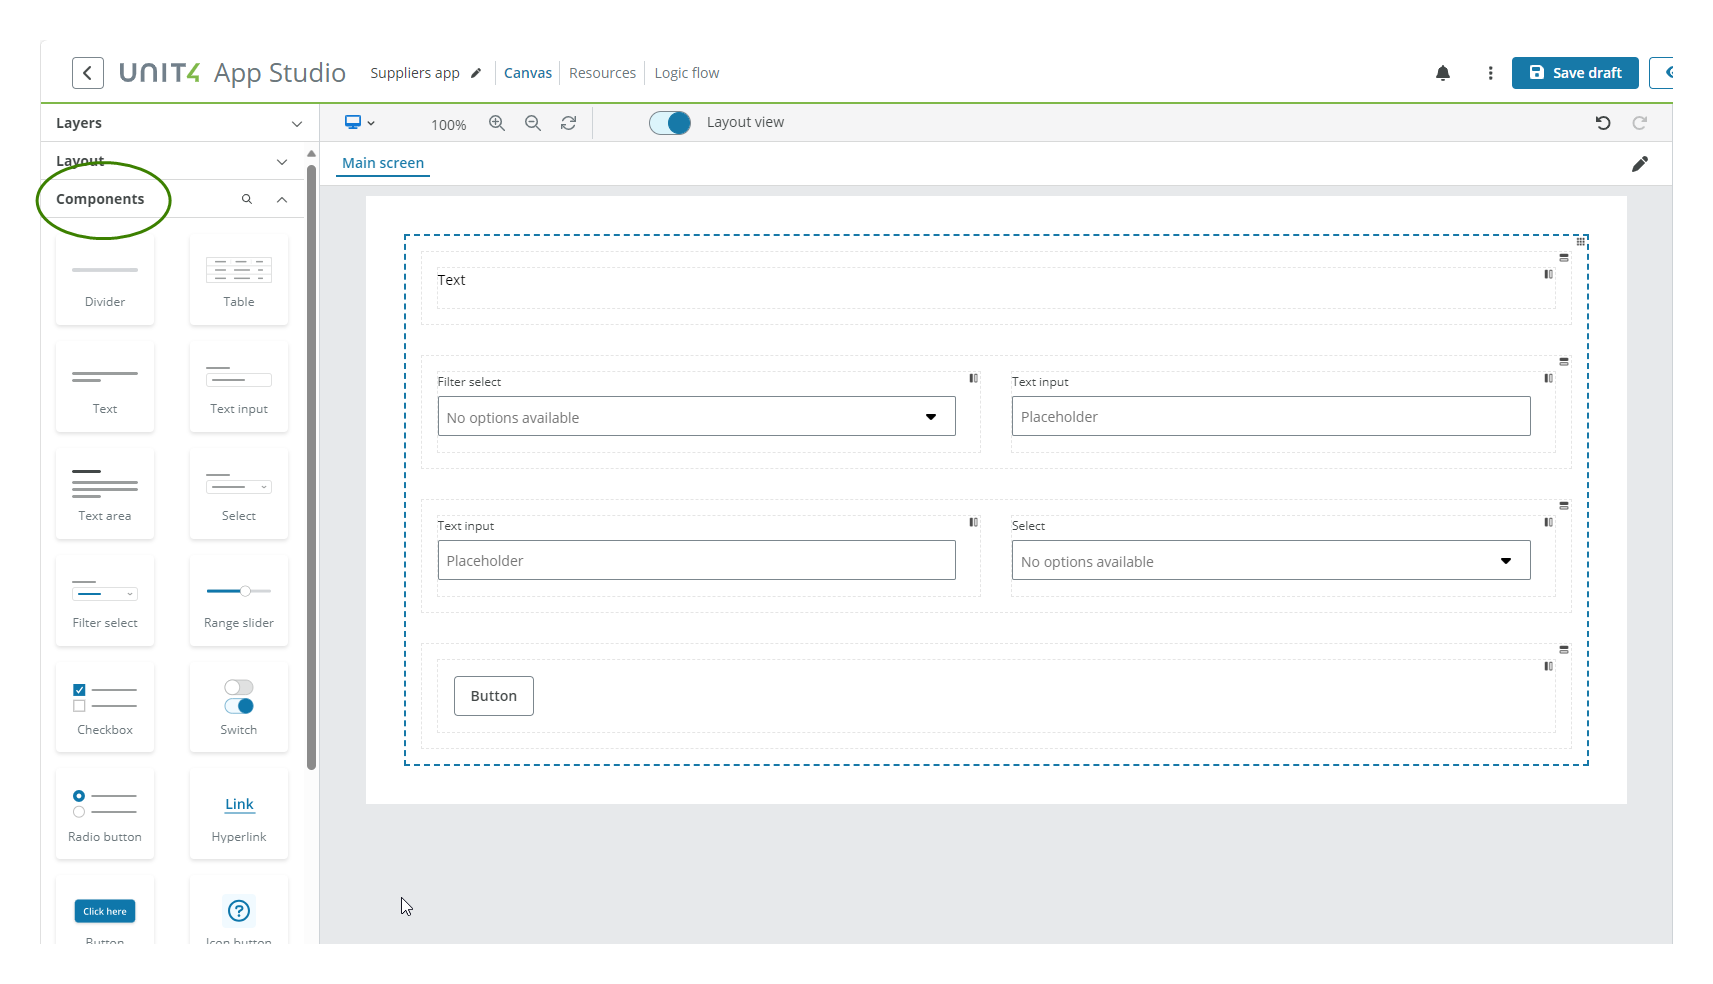
Task: Zoom out of the canvas
Action: pyautogui.click(x=533, y=123)
